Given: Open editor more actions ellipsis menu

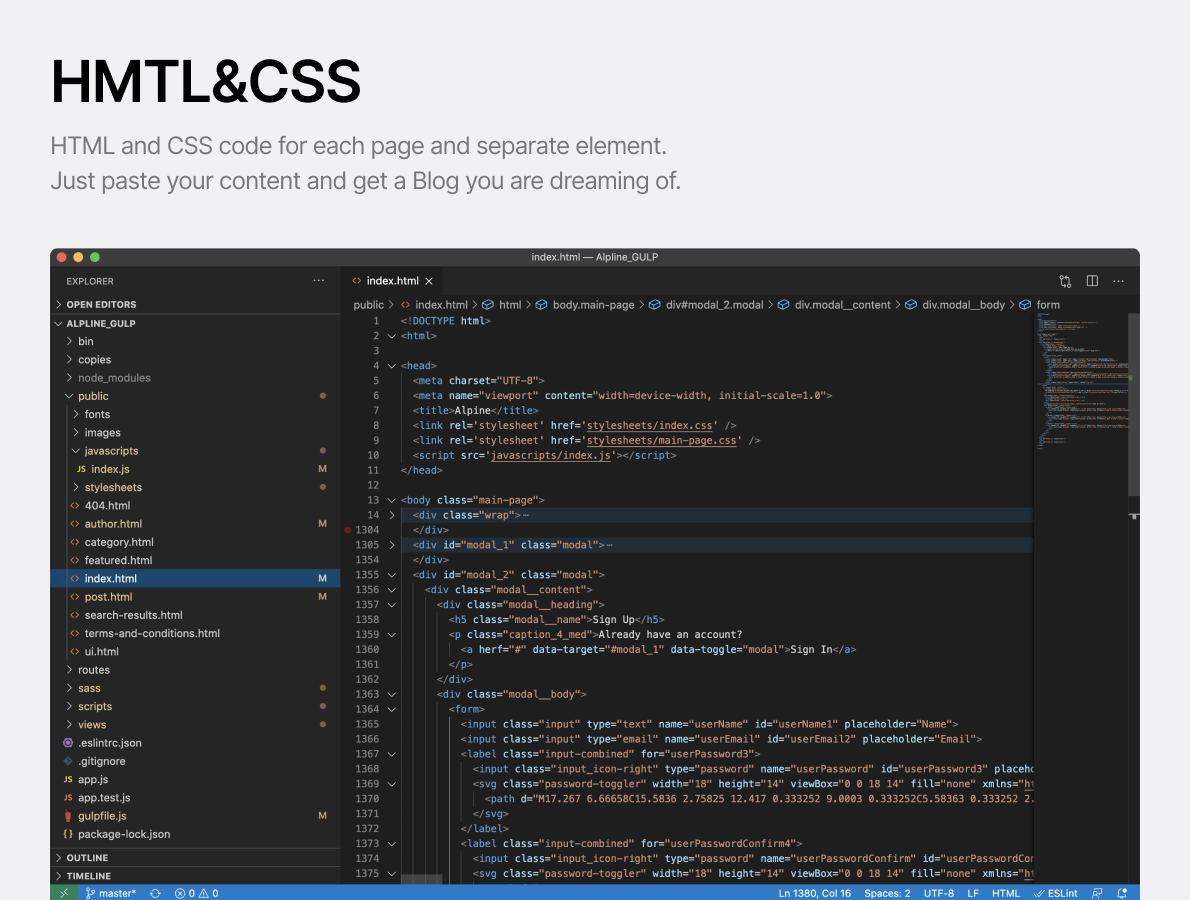Looking at the screenshot, I should click(1119, 281).
